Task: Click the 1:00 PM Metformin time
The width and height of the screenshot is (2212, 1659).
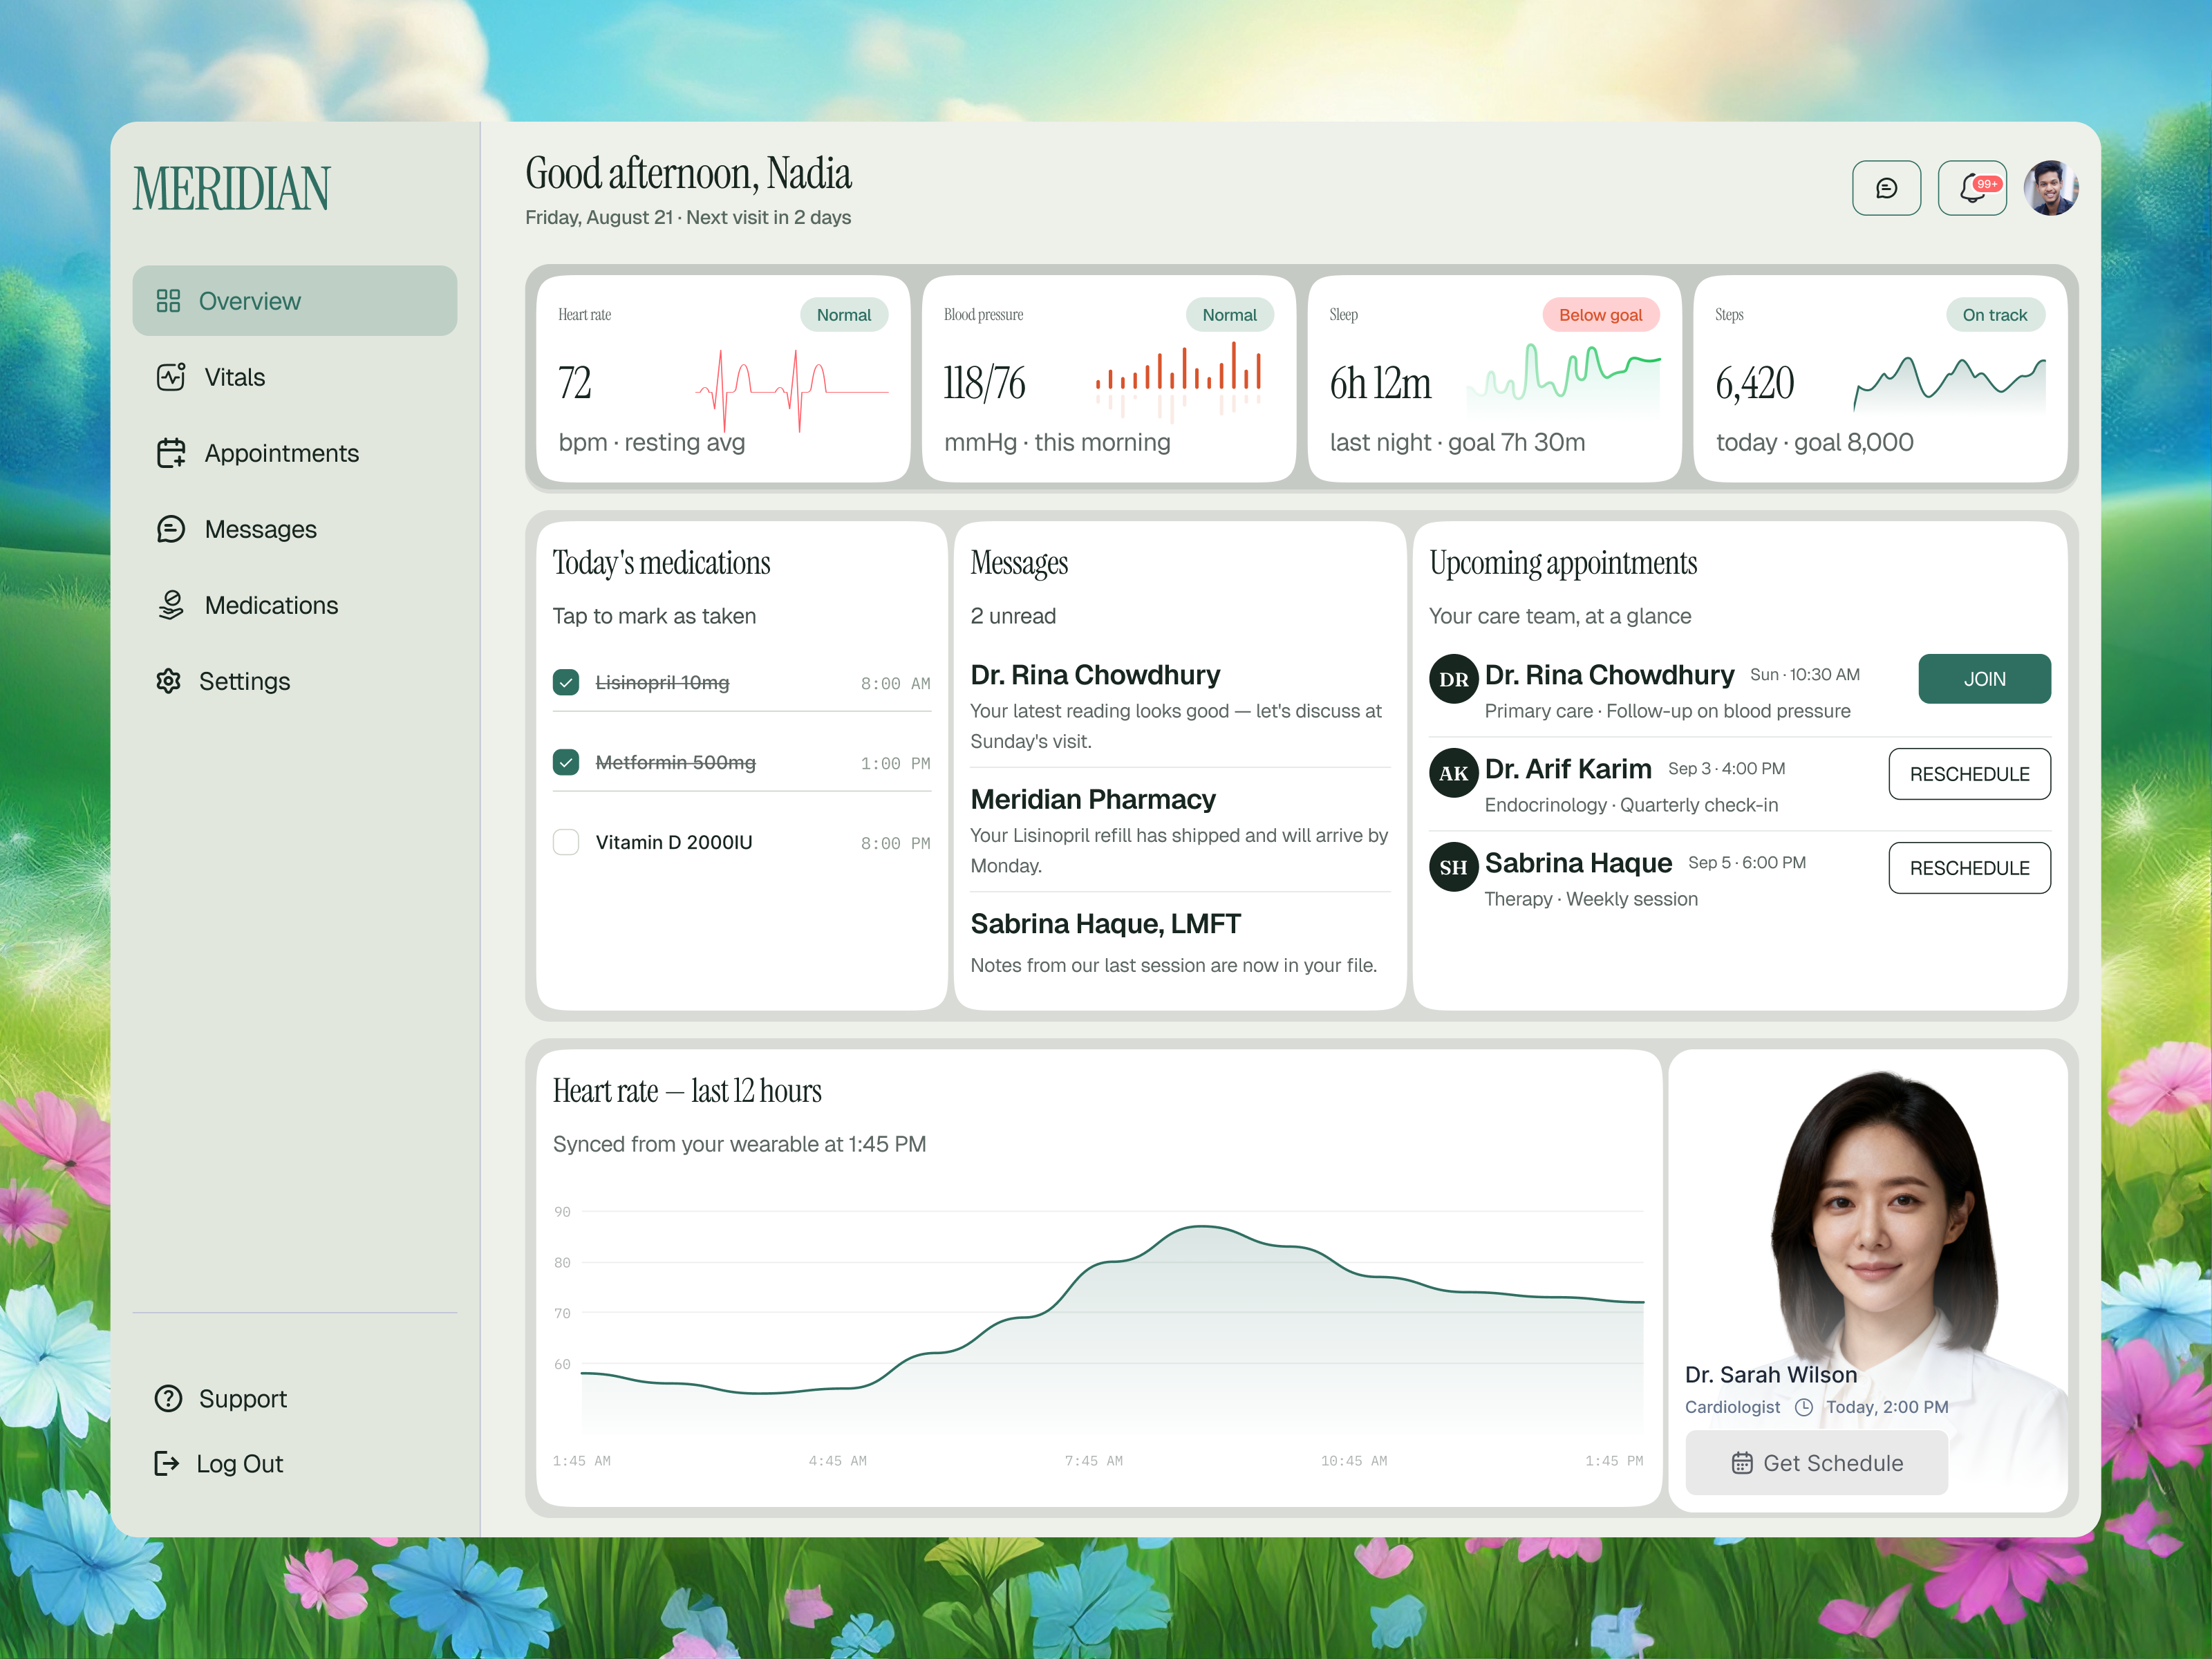Action: (x=895, y=764)
